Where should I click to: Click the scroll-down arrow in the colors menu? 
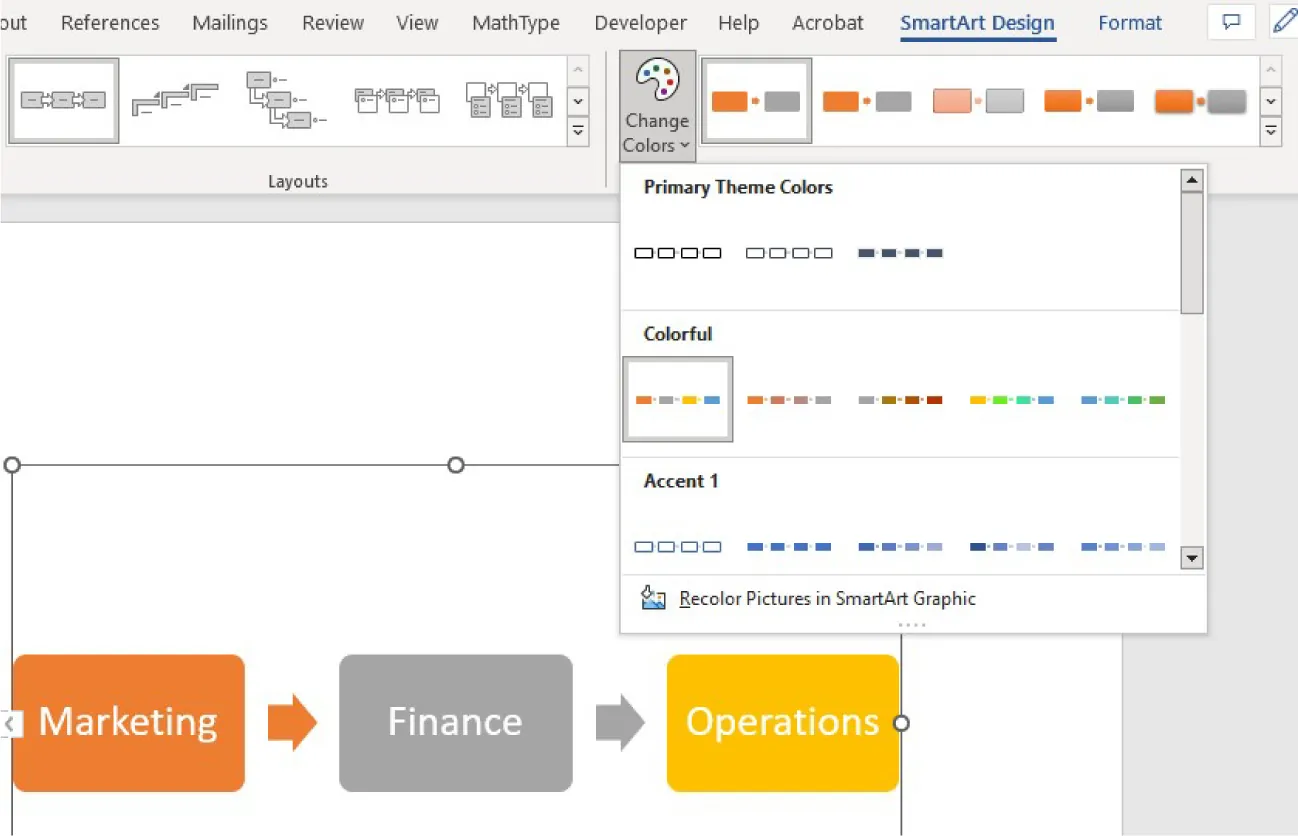pos(1191,558)
